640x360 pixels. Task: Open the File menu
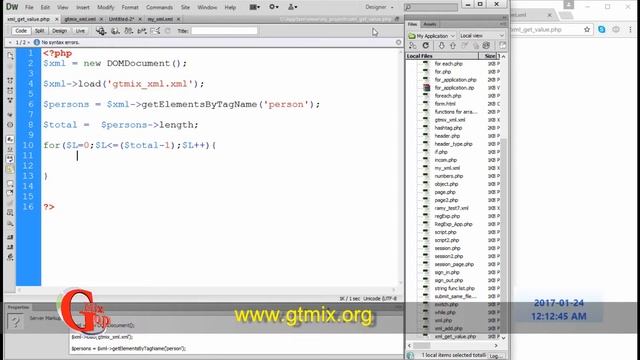tap(29, 7)
